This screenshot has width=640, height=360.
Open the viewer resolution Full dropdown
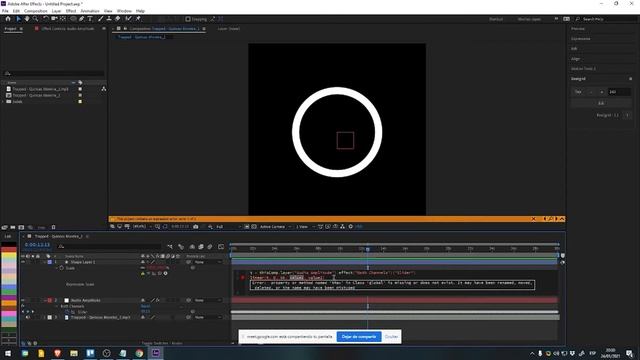(228, 227)
